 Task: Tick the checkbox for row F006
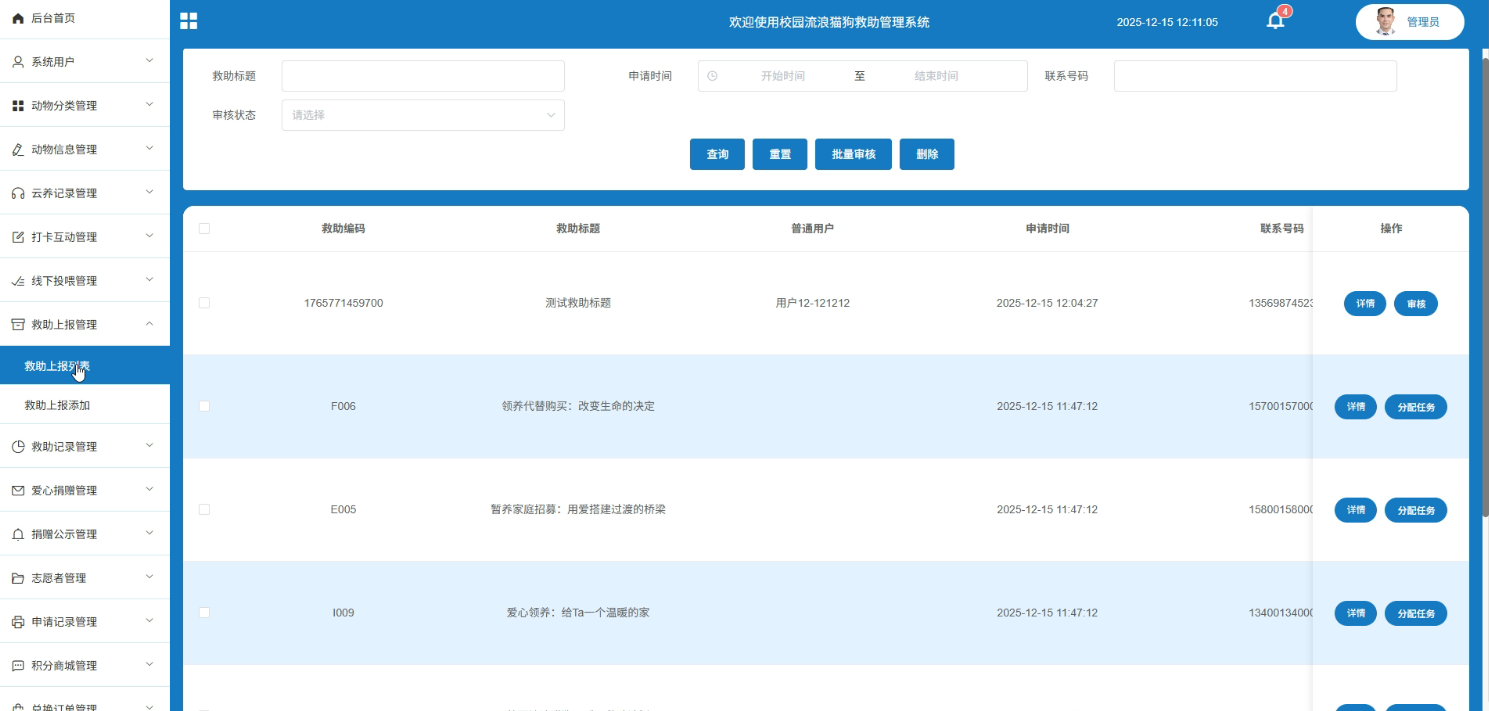(x=204, y=406)
